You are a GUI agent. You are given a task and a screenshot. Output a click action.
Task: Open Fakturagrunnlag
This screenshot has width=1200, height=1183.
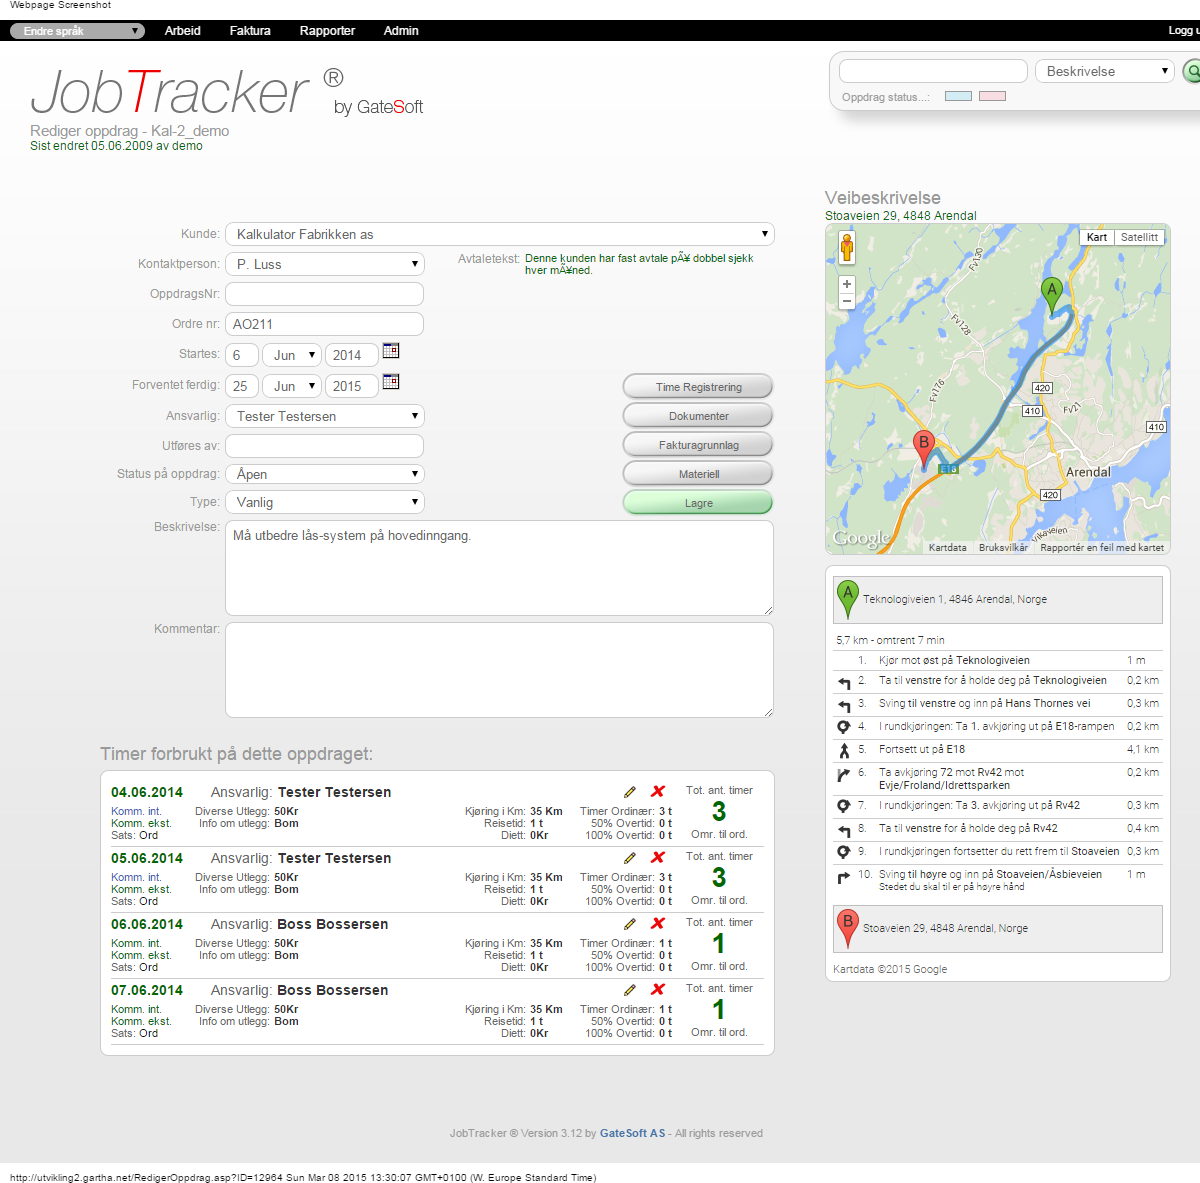coord(698,445)
